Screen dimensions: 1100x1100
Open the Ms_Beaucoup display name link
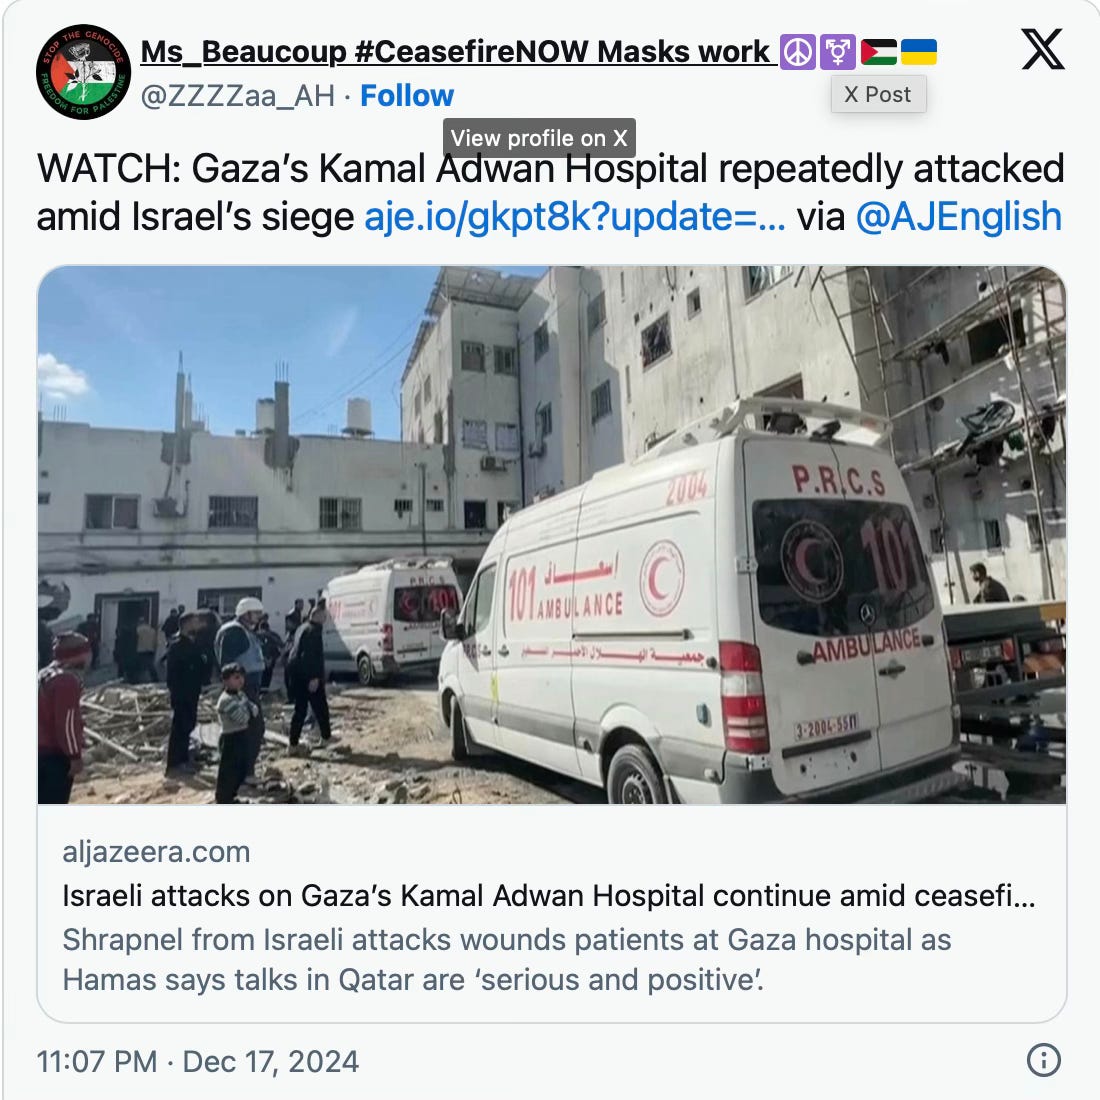[x=455, y=52]
